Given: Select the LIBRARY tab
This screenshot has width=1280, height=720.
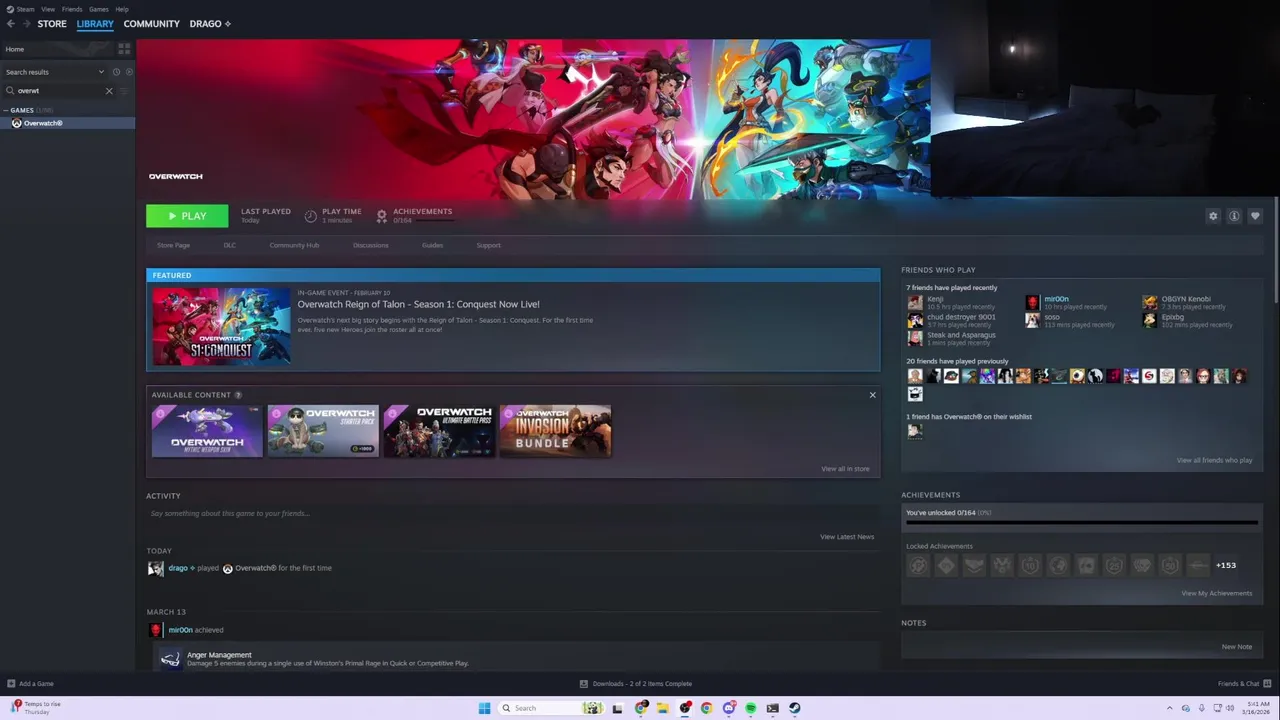Looking at the screenshot, I should (95, 24).
